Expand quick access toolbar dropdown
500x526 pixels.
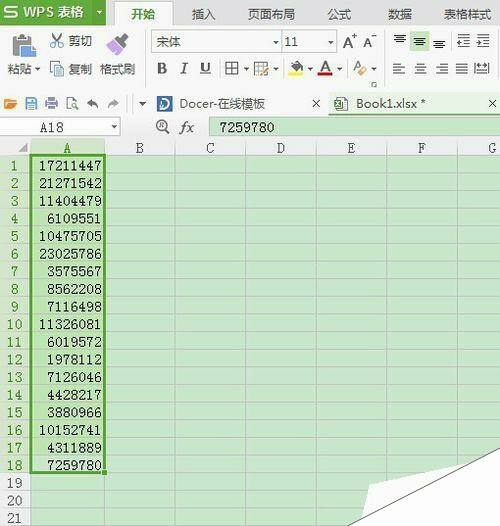(143, 104)
